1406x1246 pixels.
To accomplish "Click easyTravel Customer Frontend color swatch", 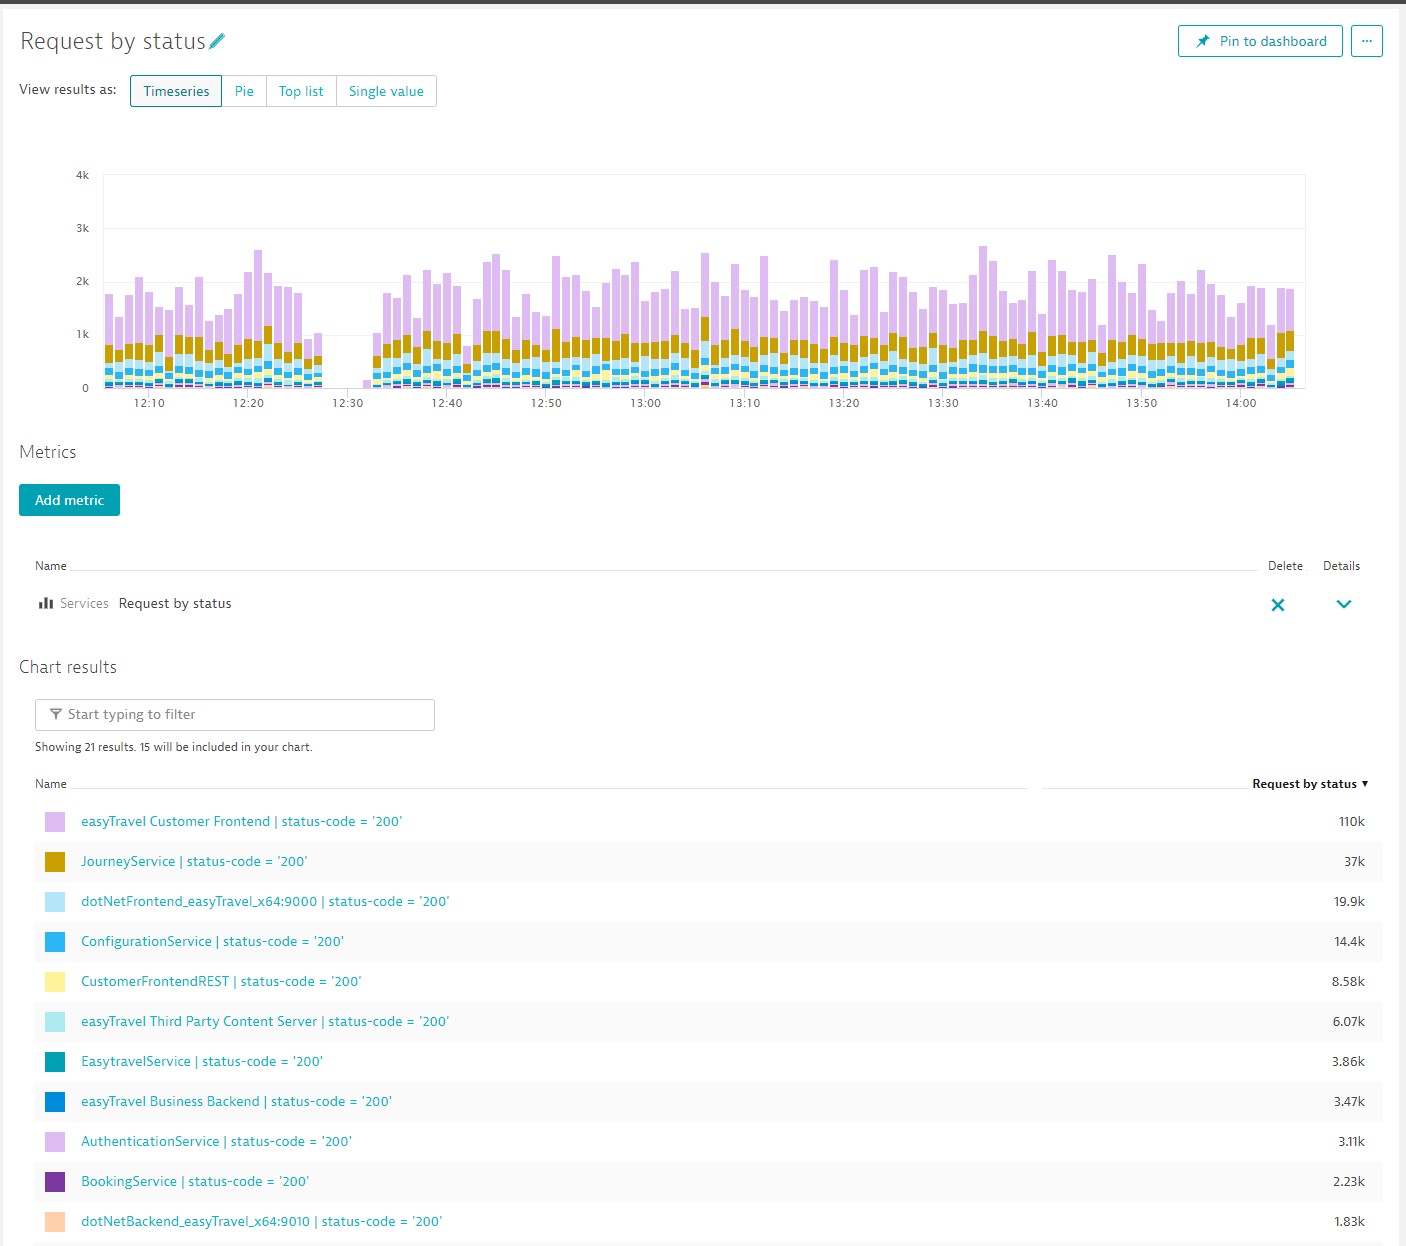I will [55, 821].
